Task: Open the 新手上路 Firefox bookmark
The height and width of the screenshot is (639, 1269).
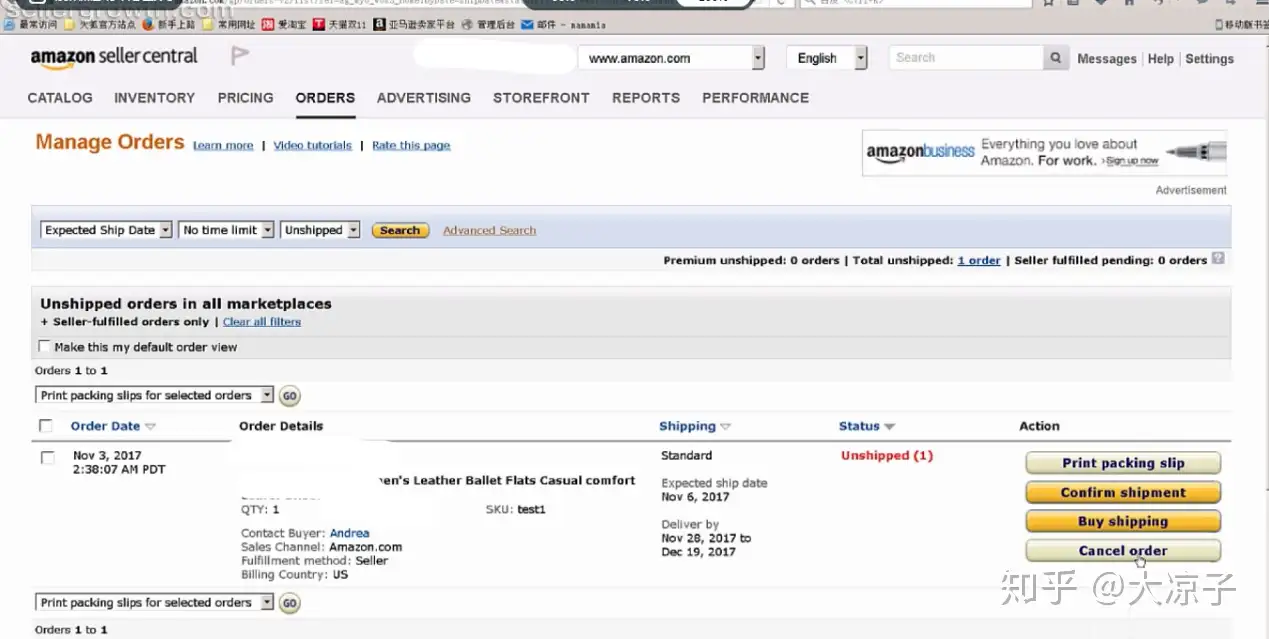Action: (168, 24)
